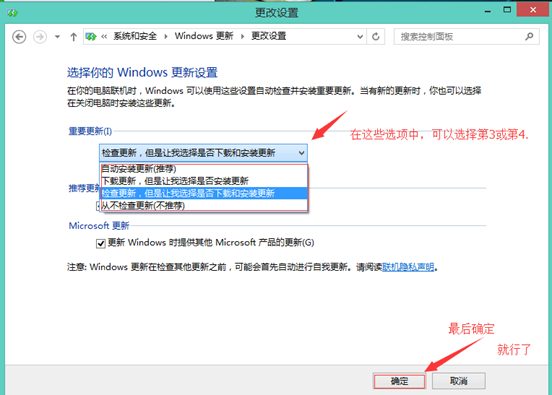
Task: Click the 重要更新(I) section label
Action: click(x=90, y=131)
